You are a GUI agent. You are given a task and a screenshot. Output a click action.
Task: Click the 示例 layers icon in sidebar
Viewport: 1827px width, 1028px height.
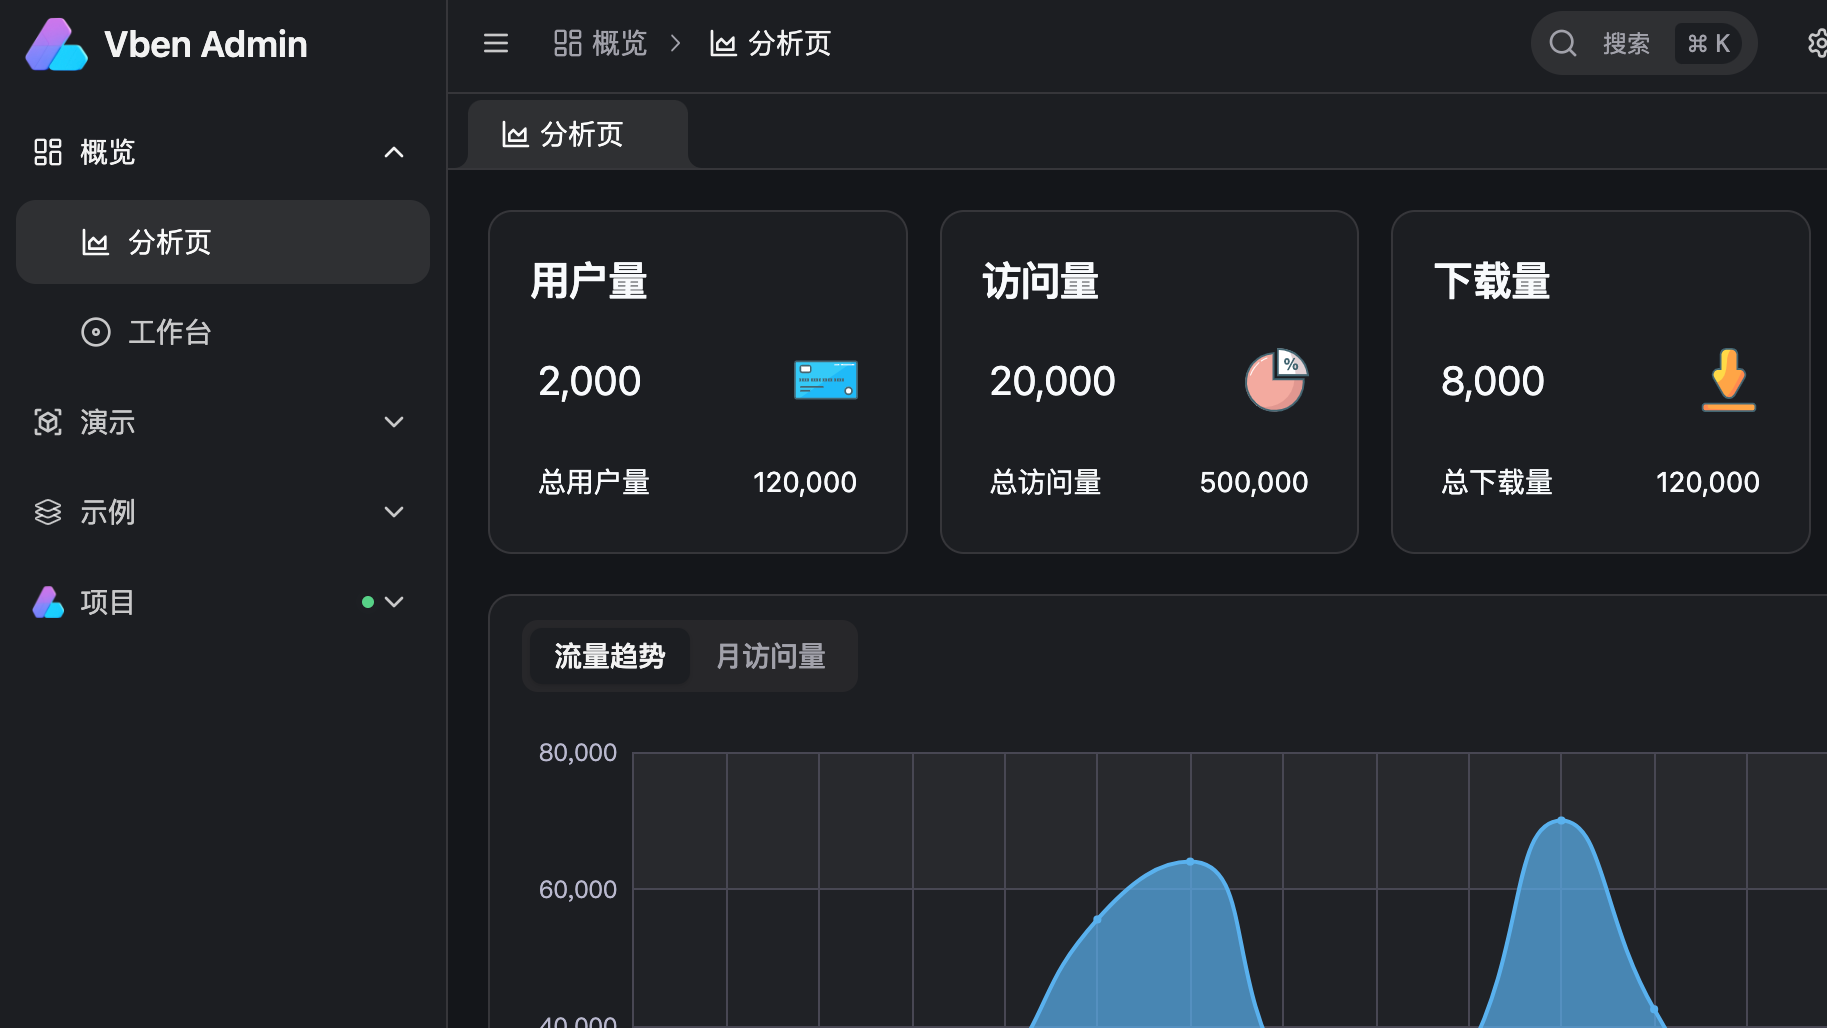coord(48,512)
